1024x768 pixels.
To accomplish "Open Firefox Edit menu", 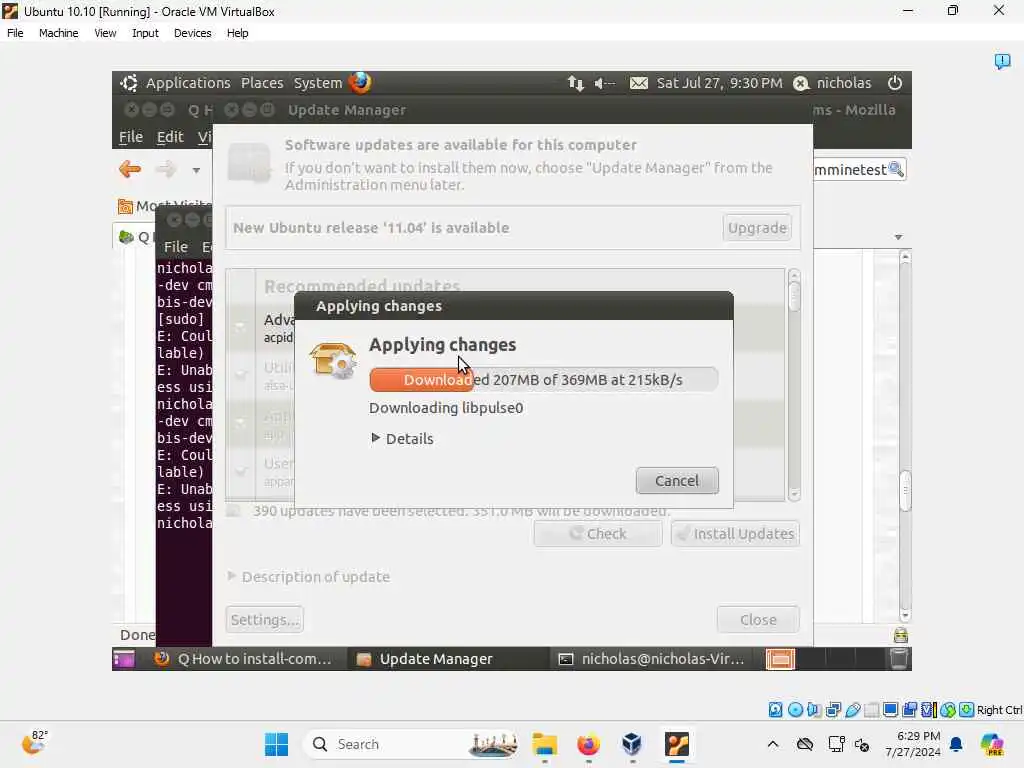I will [x=170, y=136].
